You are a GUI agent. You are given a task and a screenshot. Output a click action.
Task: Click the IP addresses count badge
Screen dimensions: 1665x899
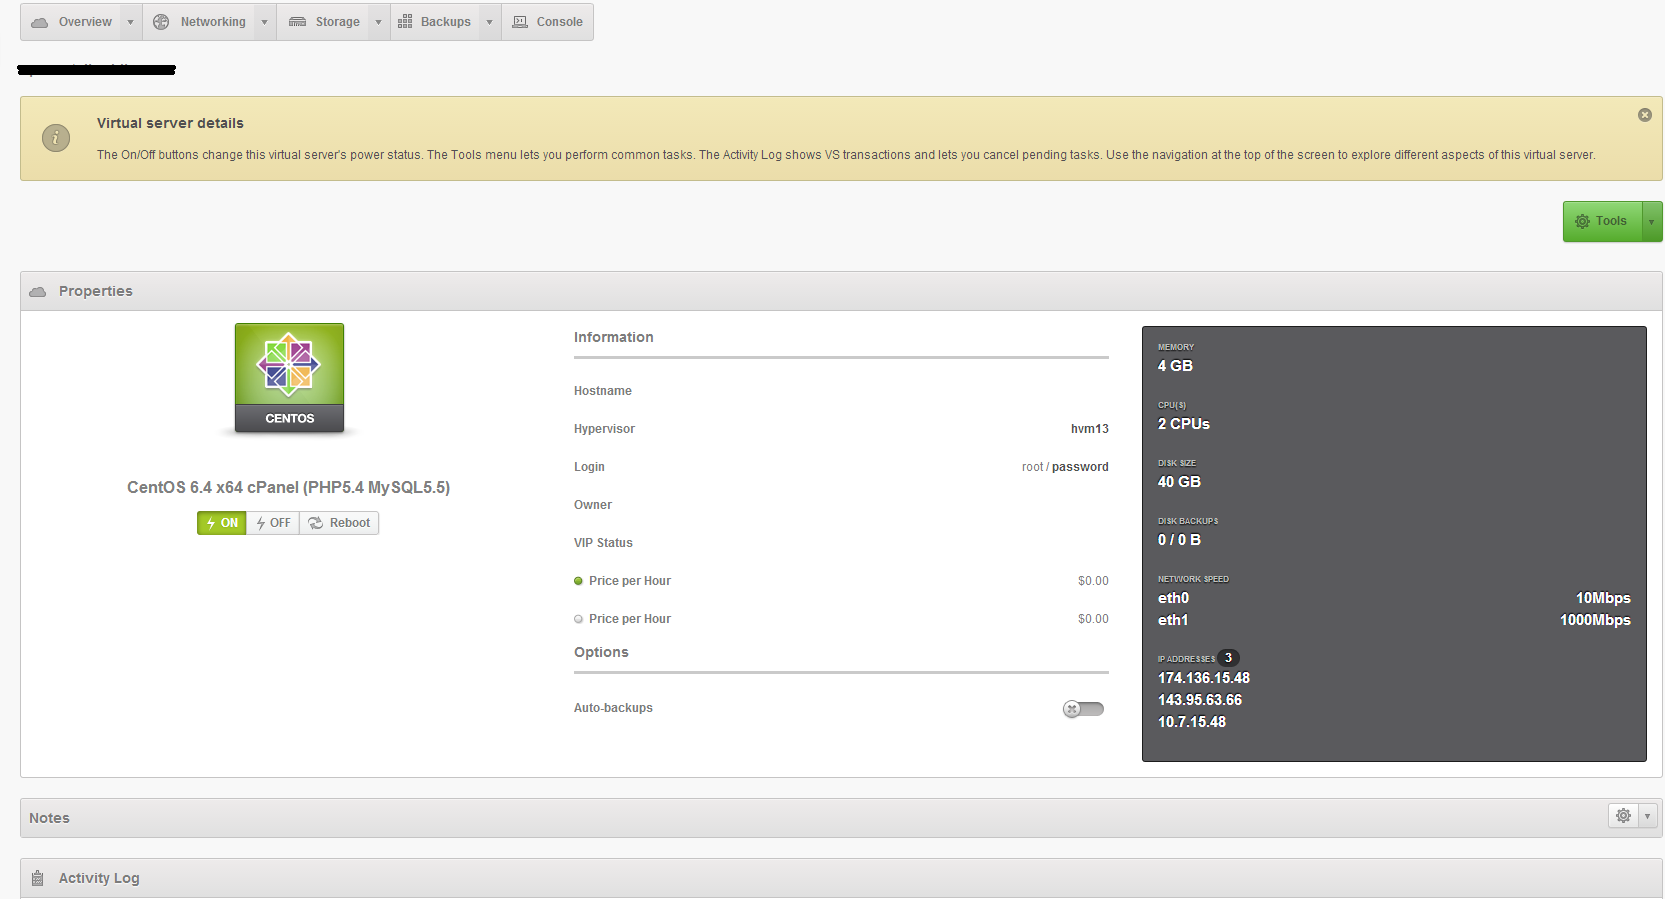click(x=1228, y=658)
